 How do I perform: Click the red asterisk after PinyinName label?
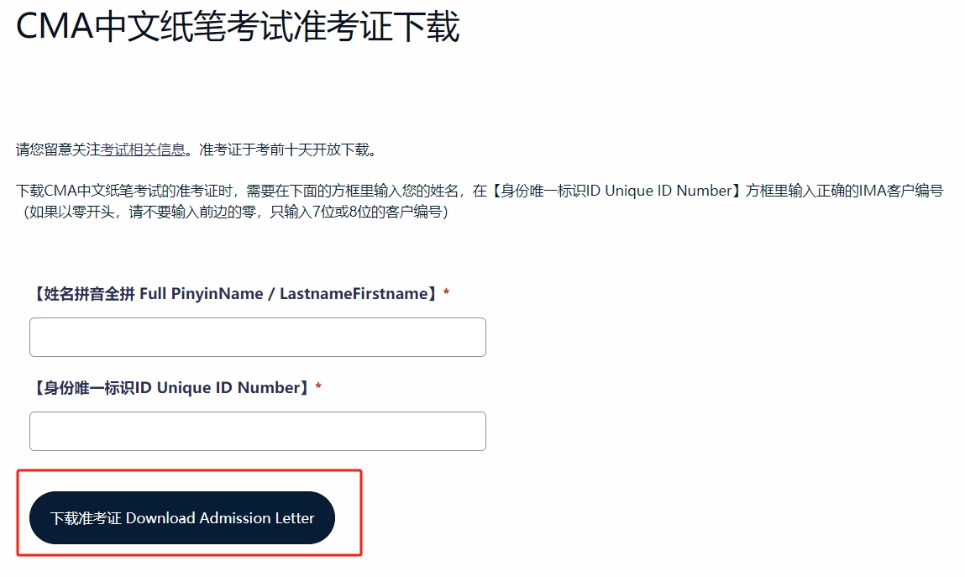coord(448,290)
